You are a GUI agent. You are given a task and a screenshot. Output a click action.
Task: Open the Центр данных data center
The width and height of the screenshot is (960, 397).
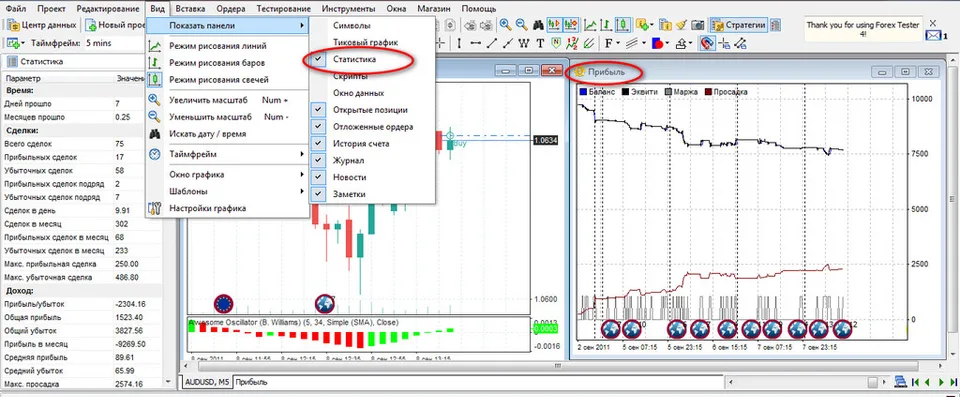click(x=42, y=25)
